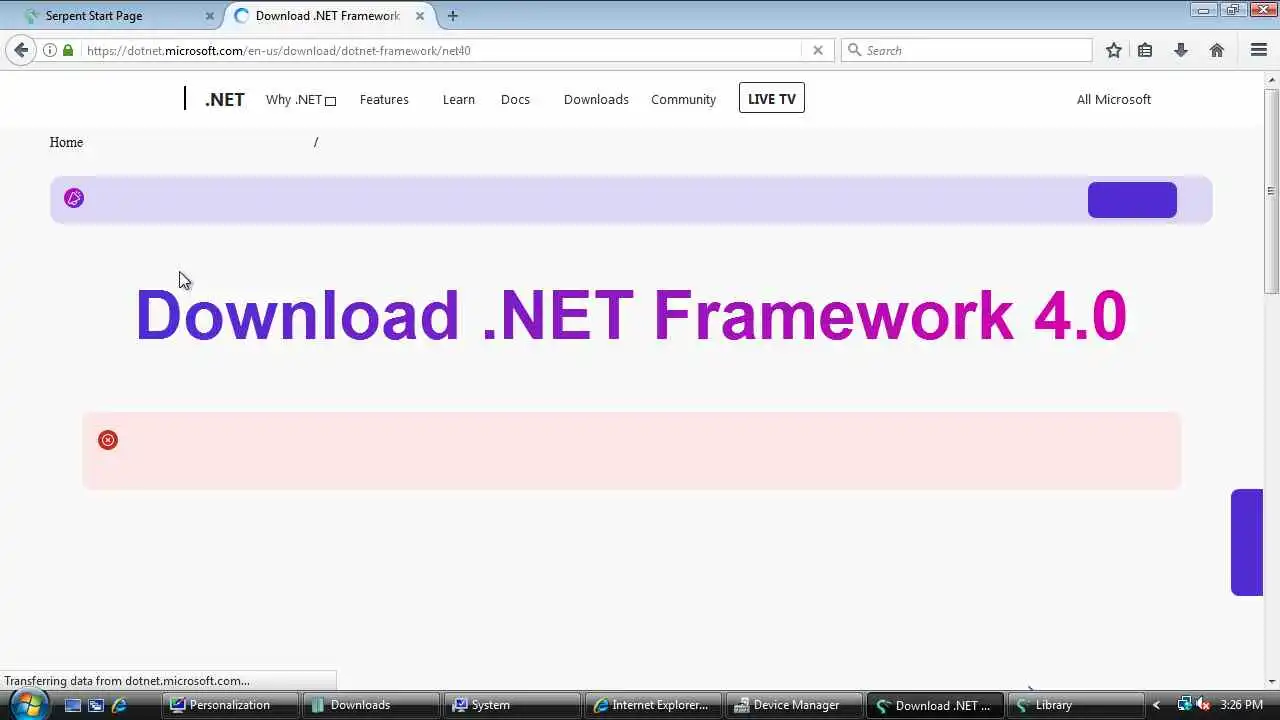
Task: Open All Microsoft menu
Action: 1113,99
